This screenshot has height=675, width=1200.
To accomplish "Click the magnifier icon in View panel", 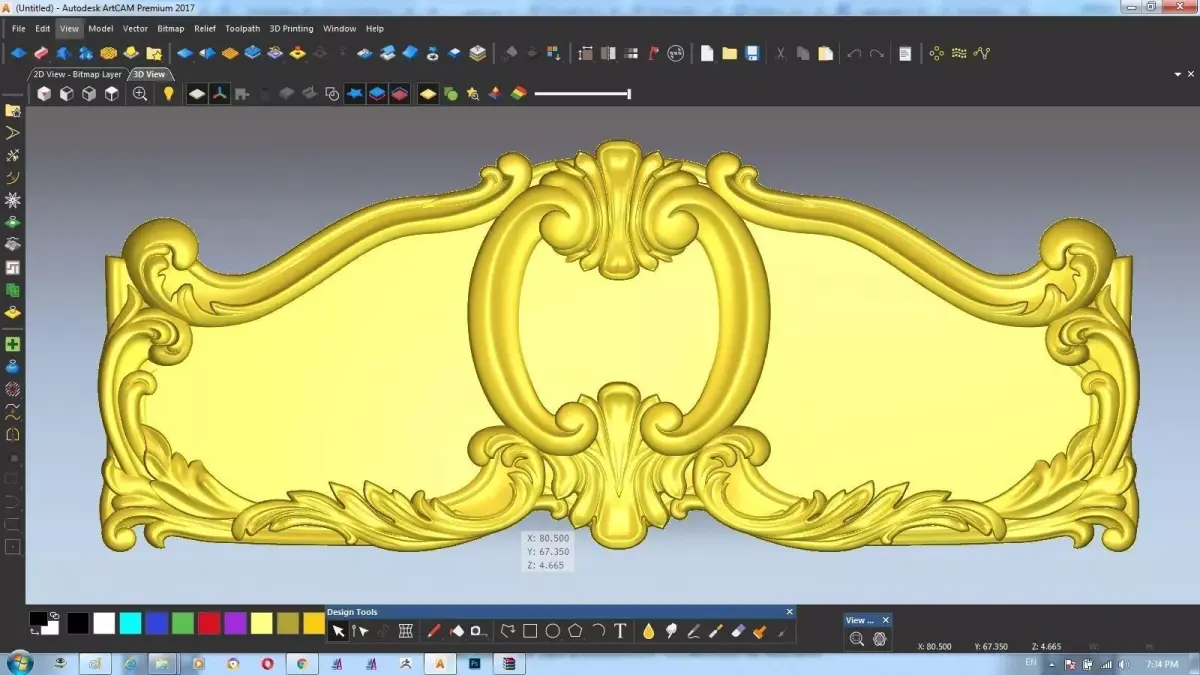I will click(857, 639).
